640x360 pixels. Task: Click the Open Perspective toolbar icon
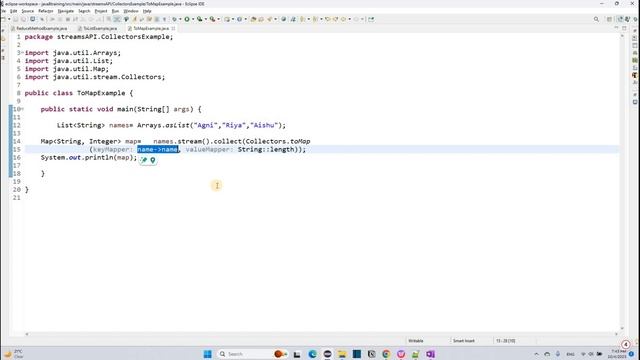[609, 19]
